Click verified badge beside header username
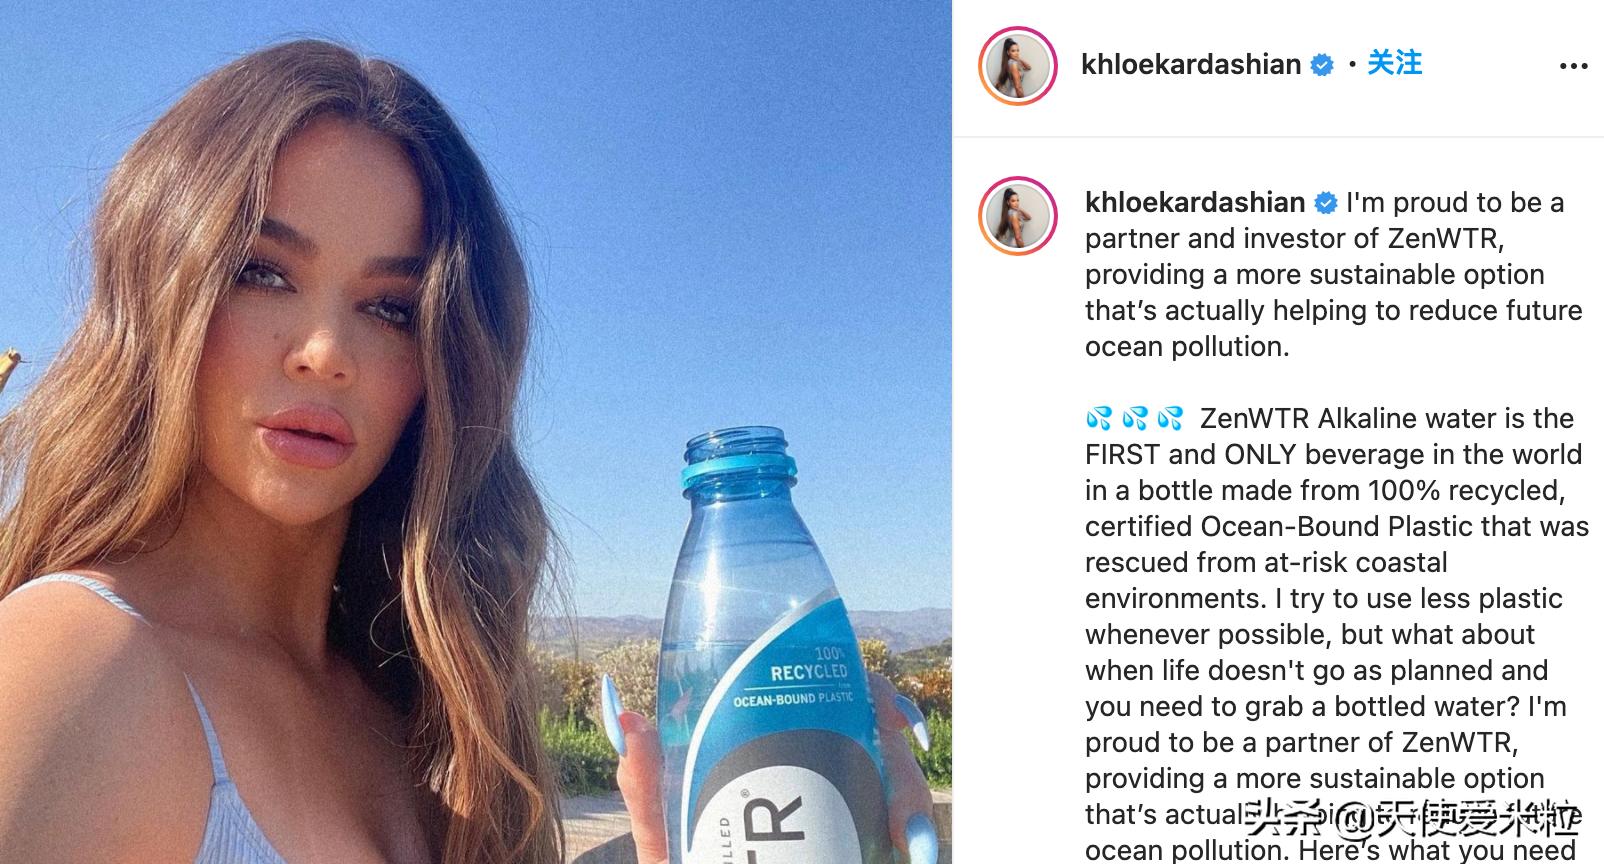The width and height of the screenshot is (1604, 864). pos(1322,65)
